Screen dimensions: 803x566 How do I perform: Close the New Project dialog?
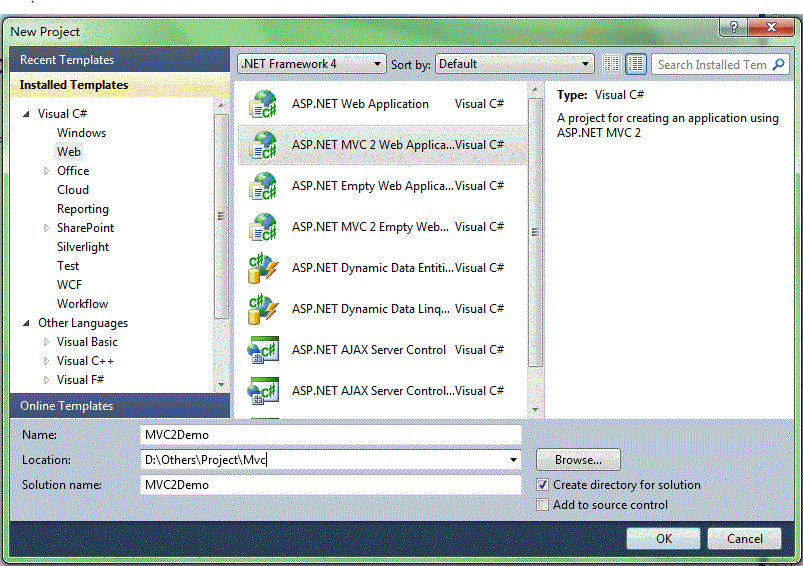(771, 27)
